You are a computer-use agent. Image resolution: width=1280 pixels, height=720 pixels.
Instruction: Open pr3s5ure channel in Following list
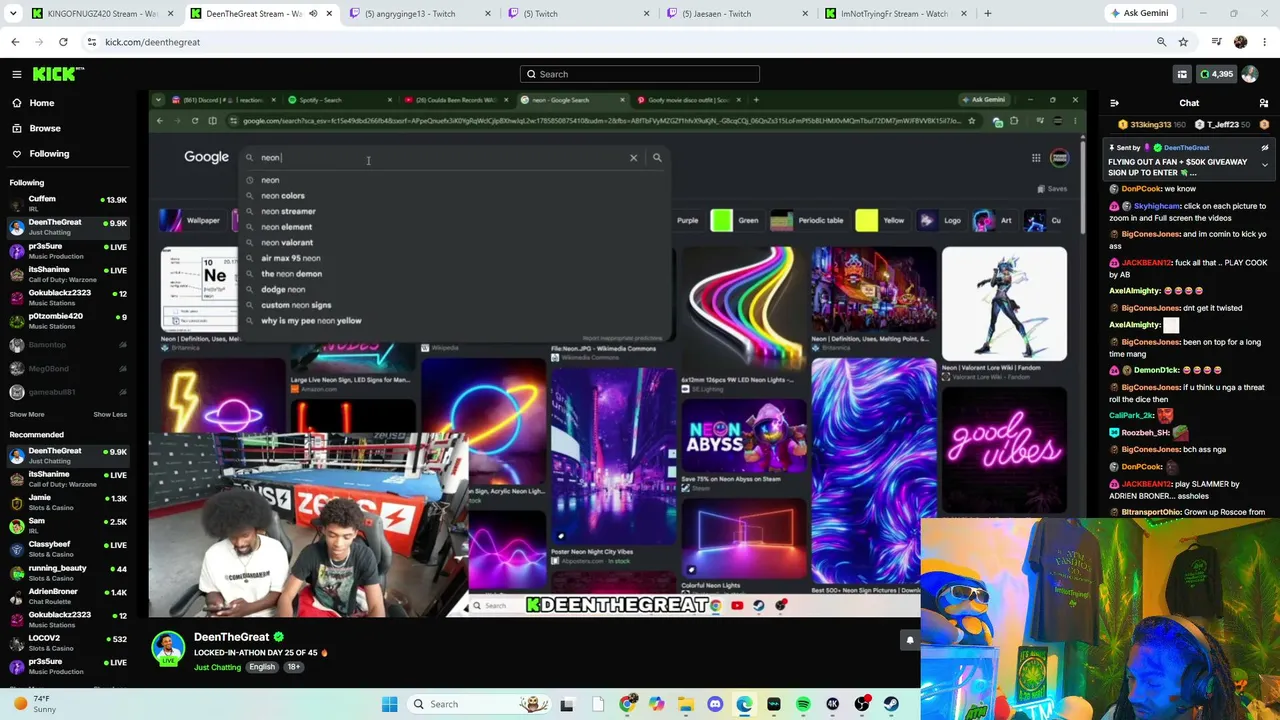pyautogui.click(x=68, y=250)
